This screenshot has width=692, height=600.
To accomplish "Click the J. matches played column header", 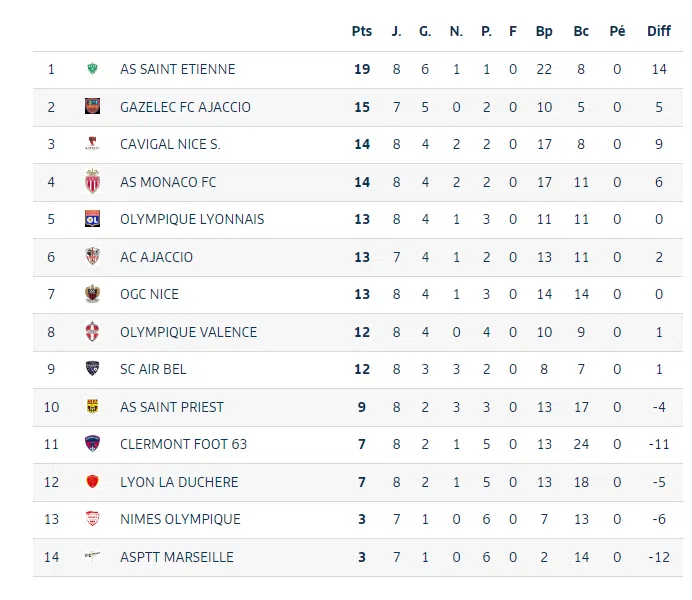I will (396, 31).
